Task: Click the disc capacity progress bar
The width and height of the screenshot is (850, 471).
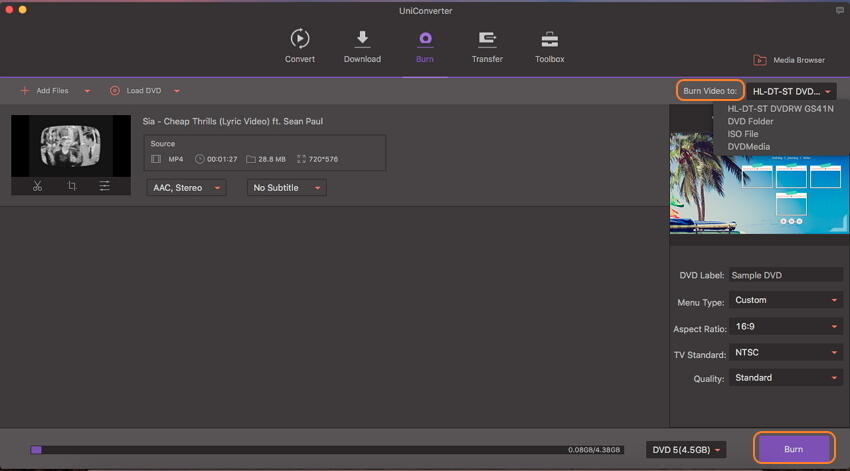Action: click(327, 450)
